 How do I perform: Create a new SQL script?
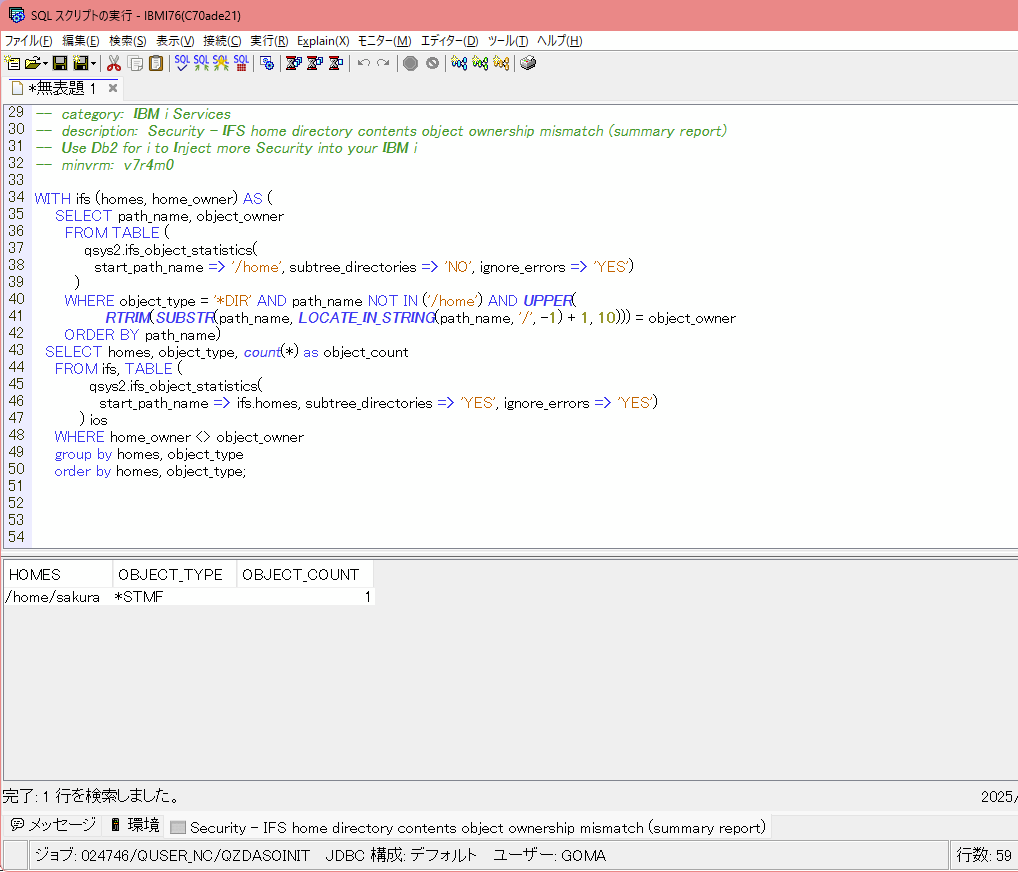tap(12, 63)
